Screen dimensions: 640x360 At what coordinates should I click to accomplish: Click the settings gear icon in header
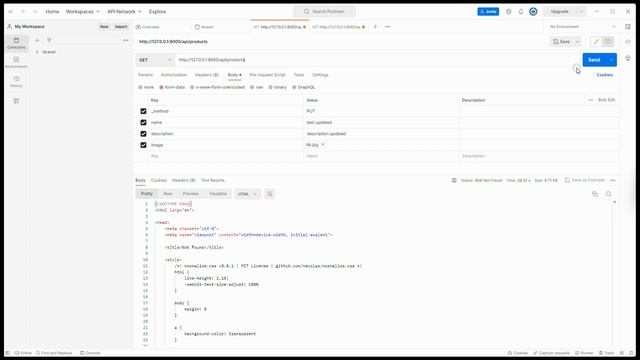coord(509,12)
